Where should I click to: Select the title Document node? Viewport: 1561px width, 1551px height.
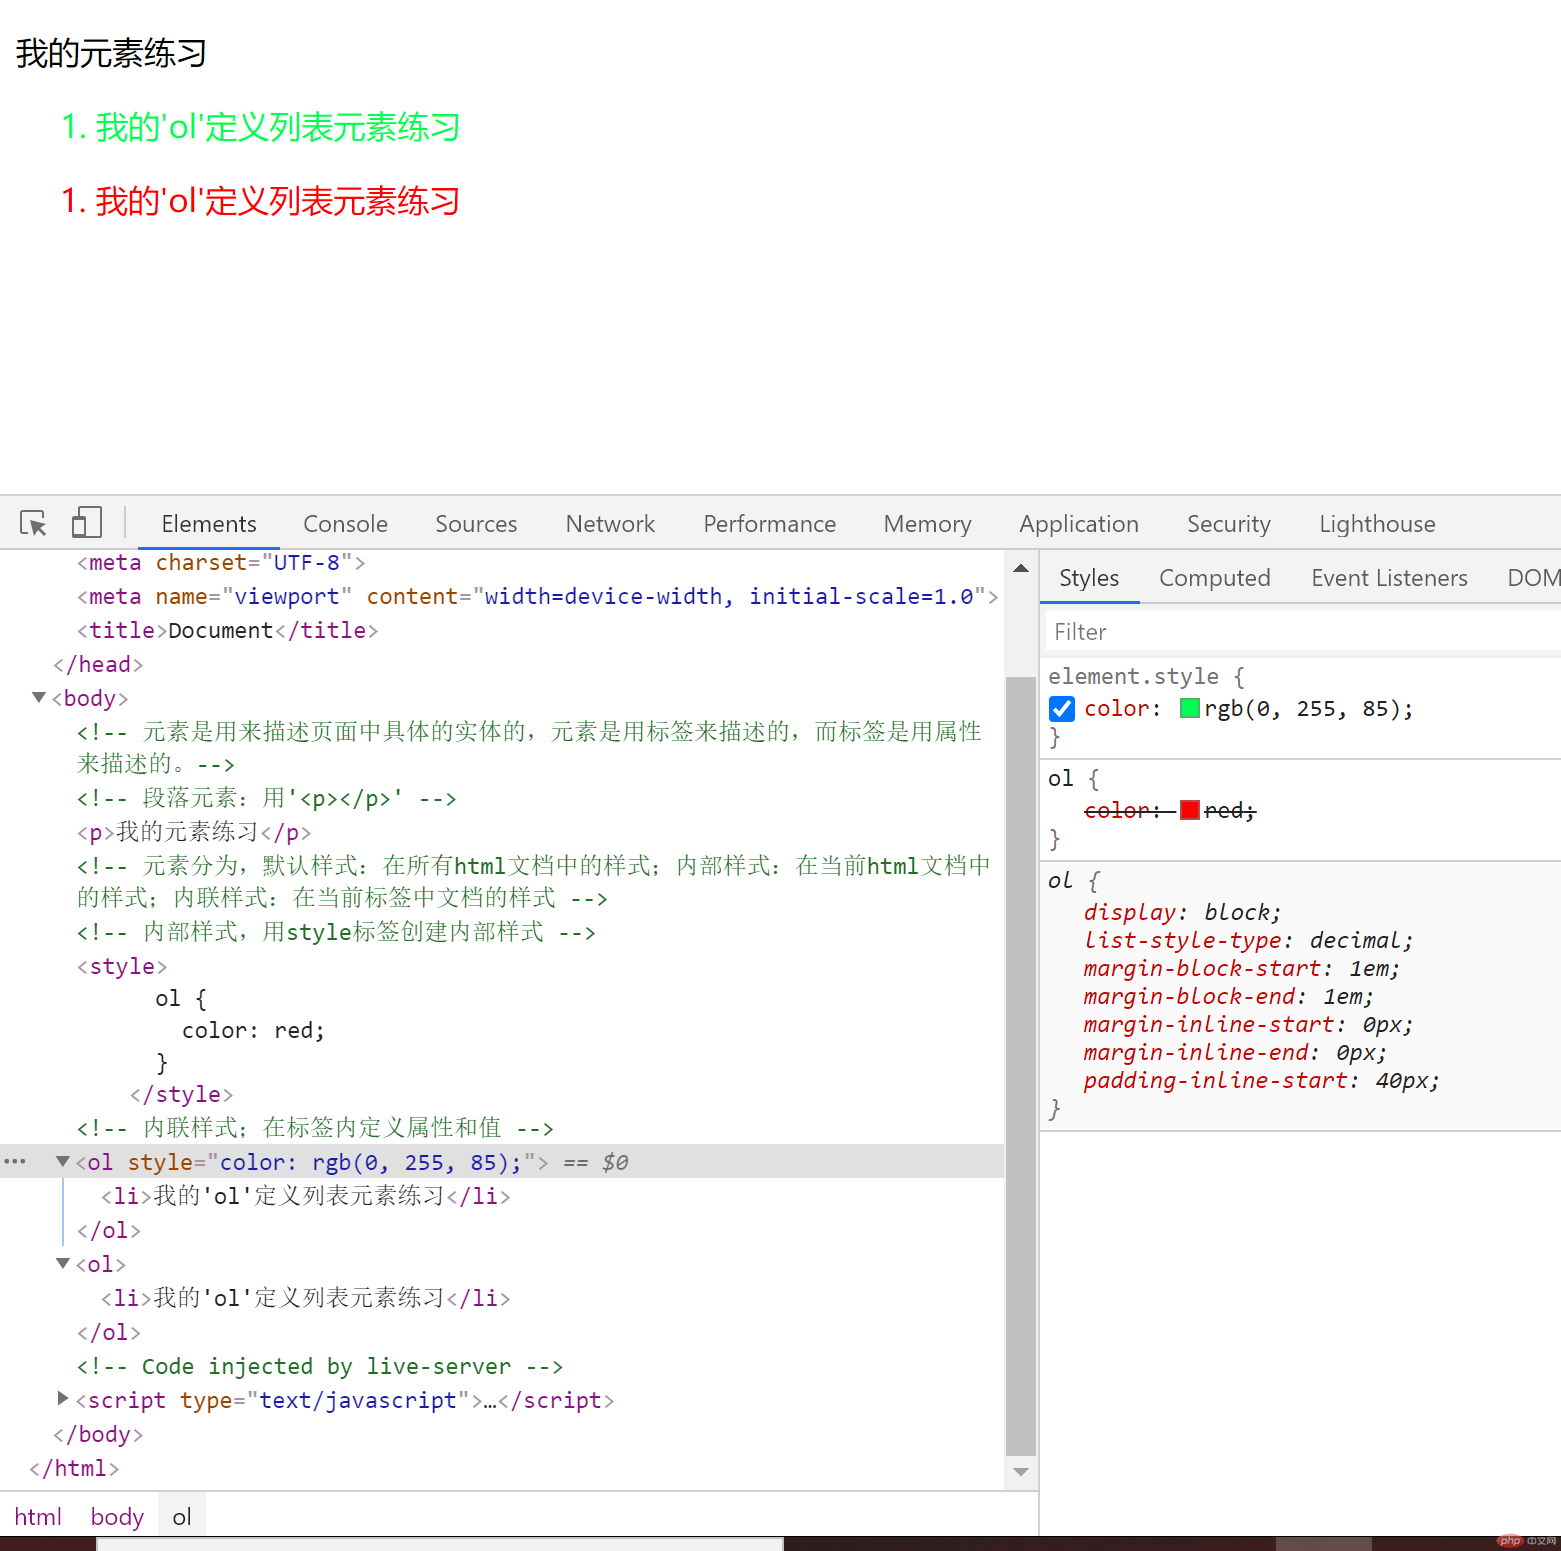227,630
